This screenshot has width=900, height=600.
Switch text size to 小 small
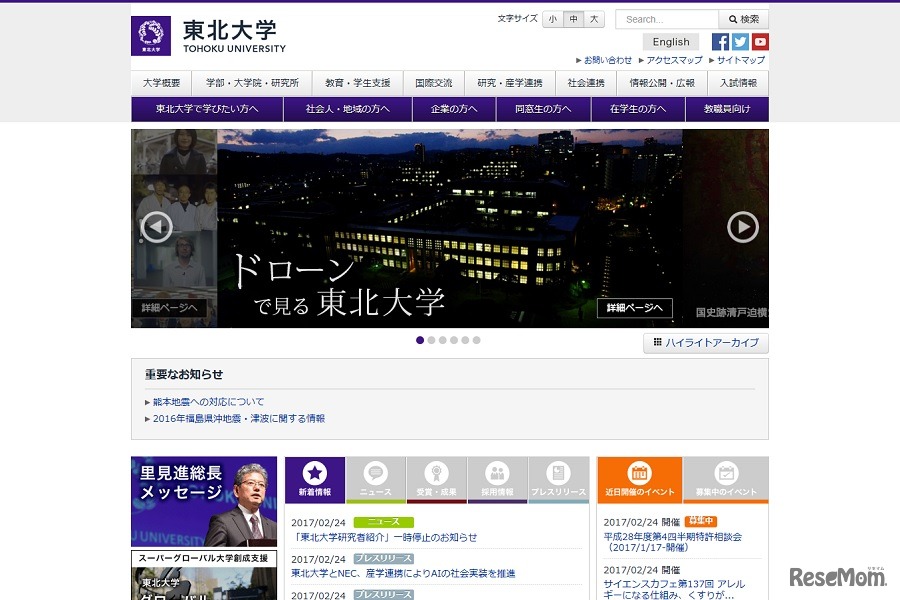552,18
